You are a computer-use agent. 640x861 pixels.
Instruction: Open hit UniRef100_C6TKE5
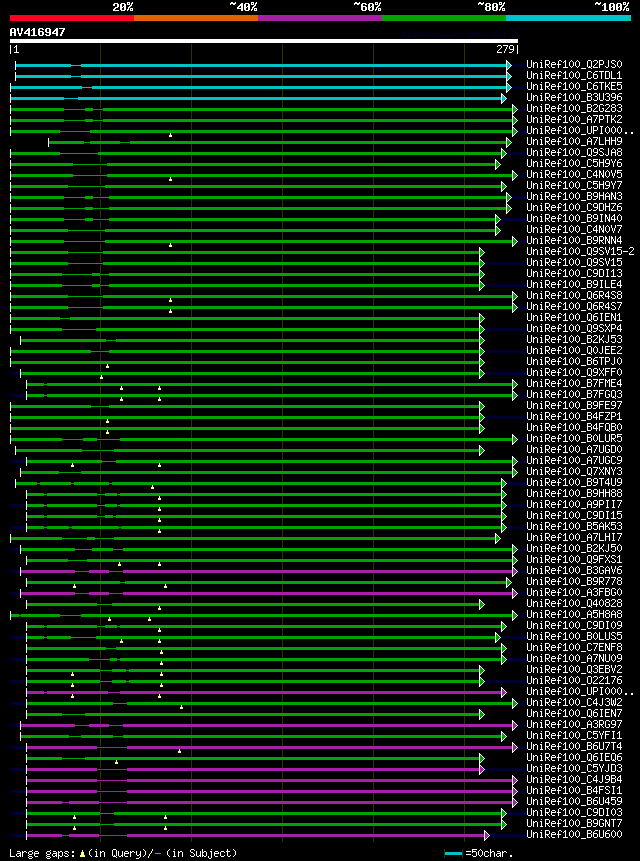[x=574, y=87]
